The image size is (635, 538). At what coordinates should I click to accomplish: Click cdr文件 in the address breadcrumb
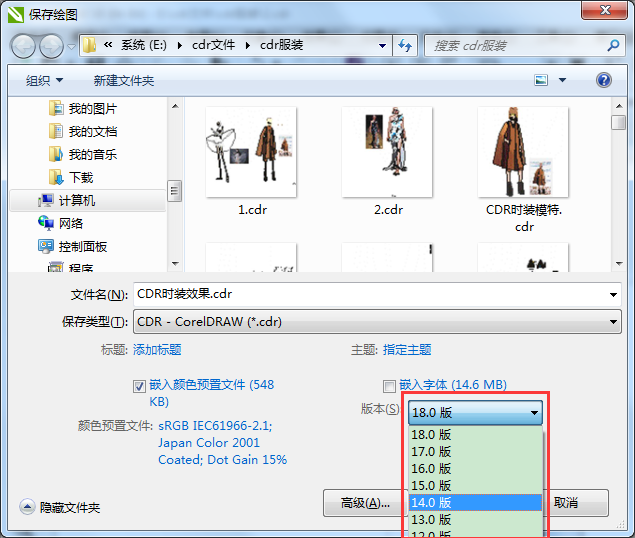[x=213, y=45]
